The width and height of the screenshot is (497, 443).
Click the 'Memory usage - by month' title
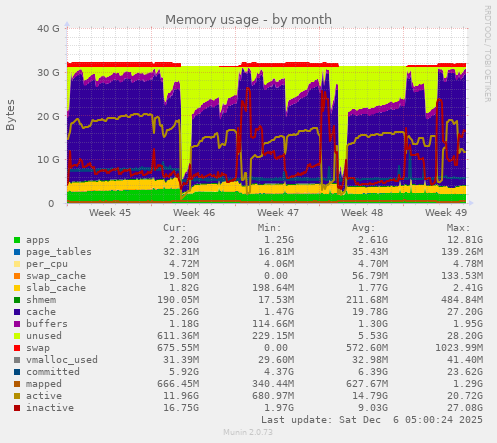point(248,20)
